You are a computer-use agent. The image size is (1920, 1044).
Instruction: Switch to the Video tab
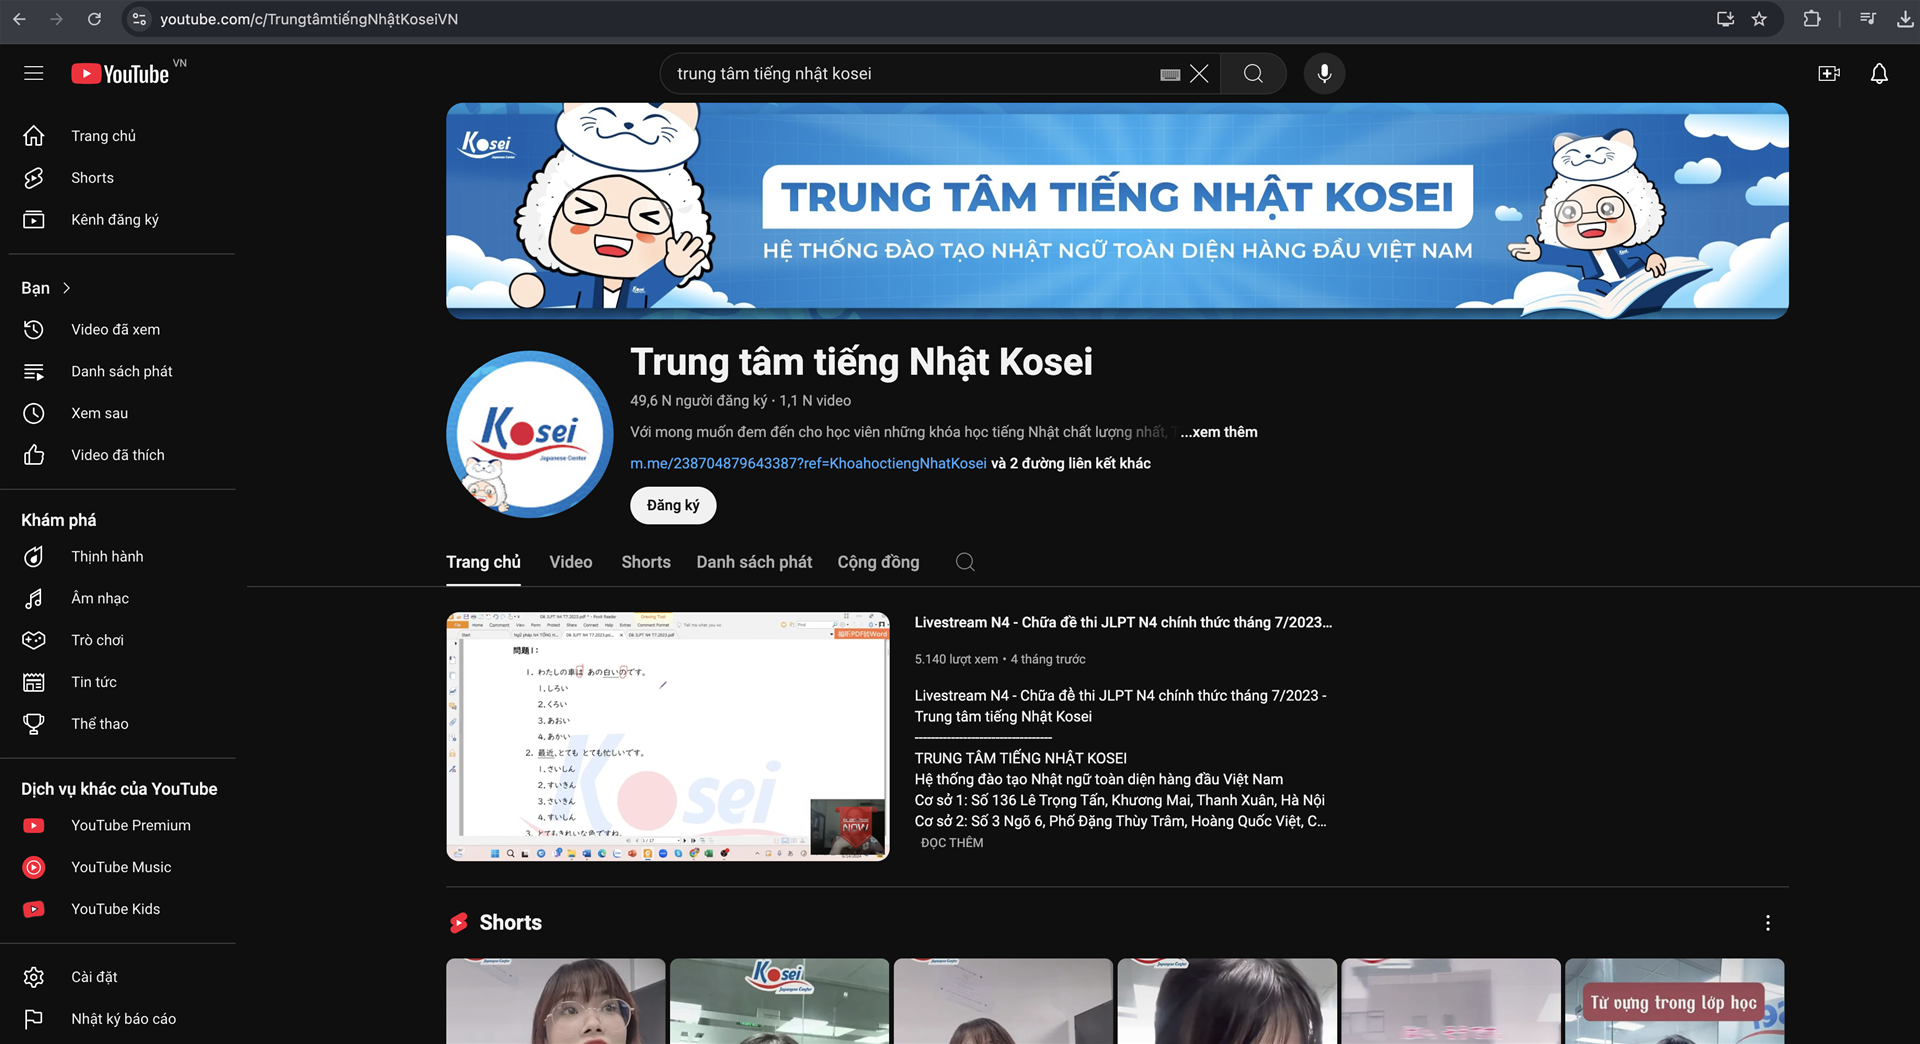571,562
